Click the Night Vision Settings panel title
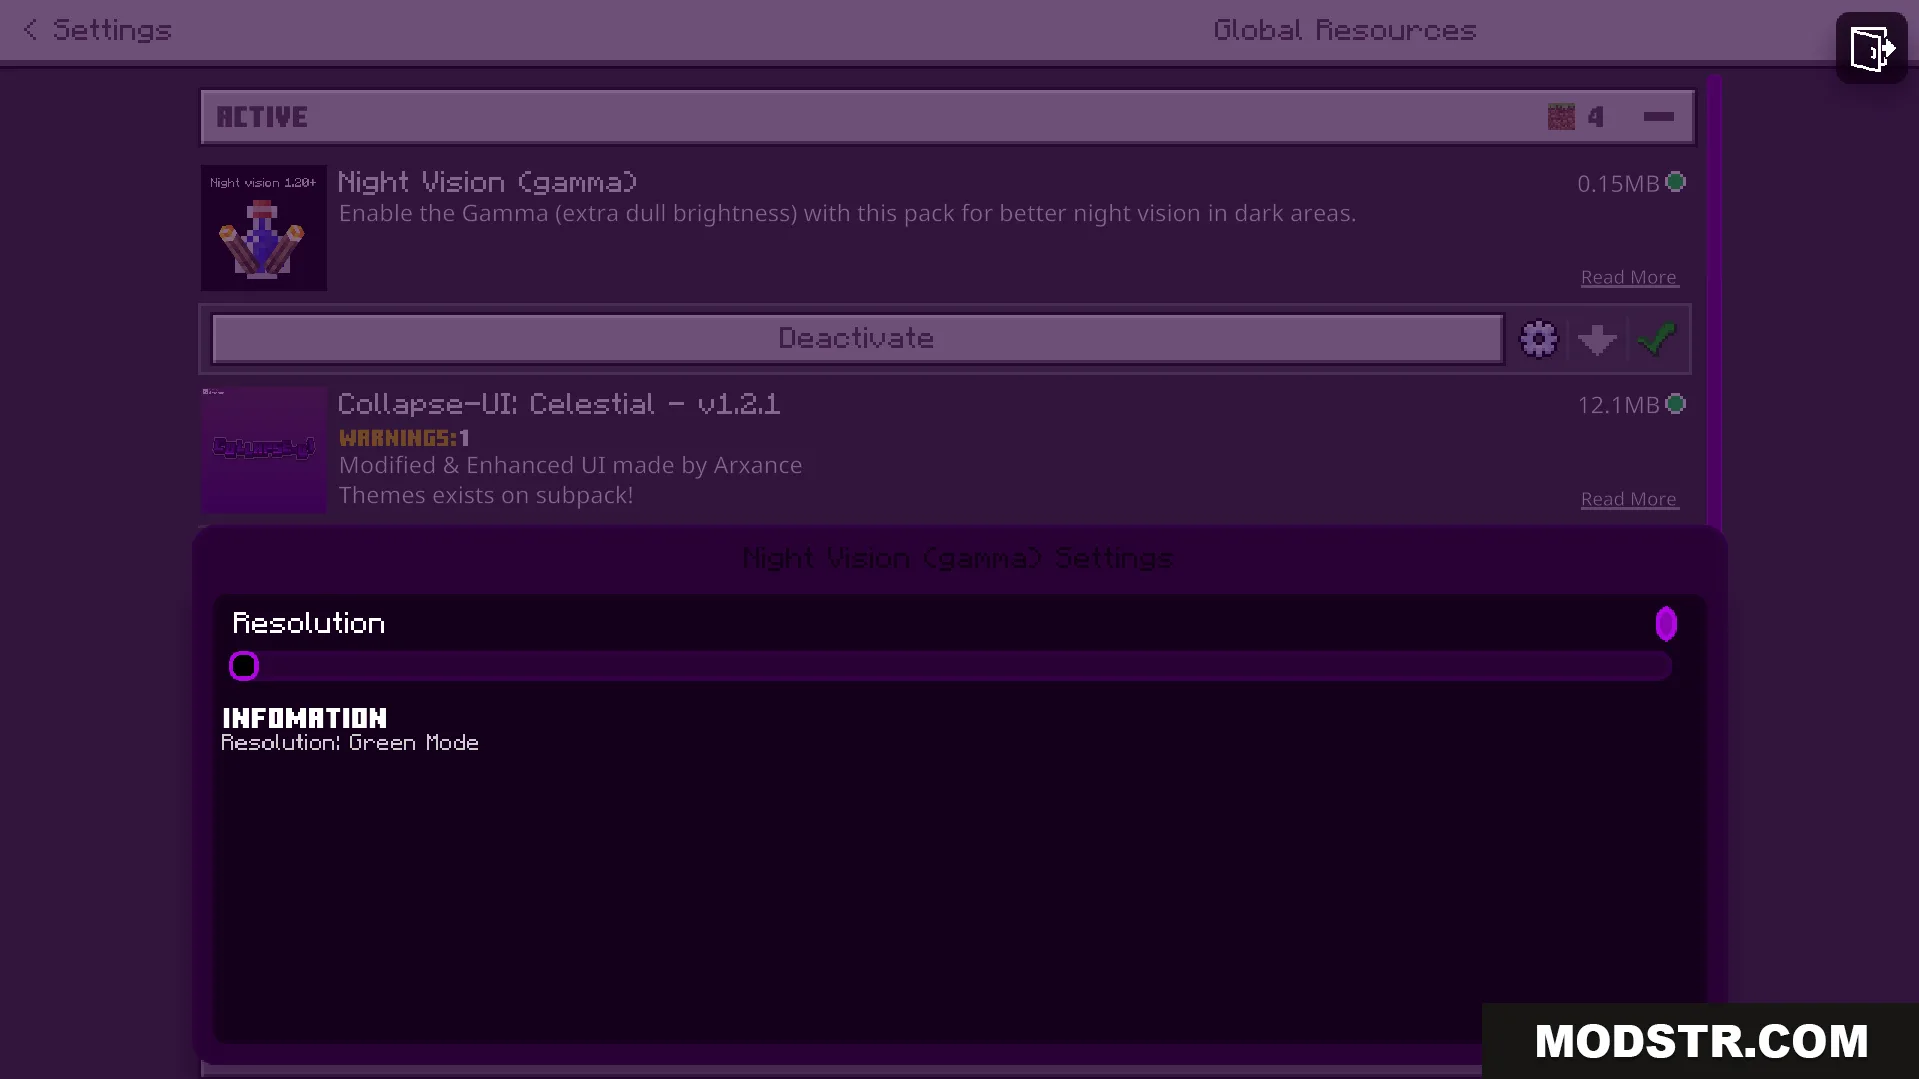 coord(958,558)
